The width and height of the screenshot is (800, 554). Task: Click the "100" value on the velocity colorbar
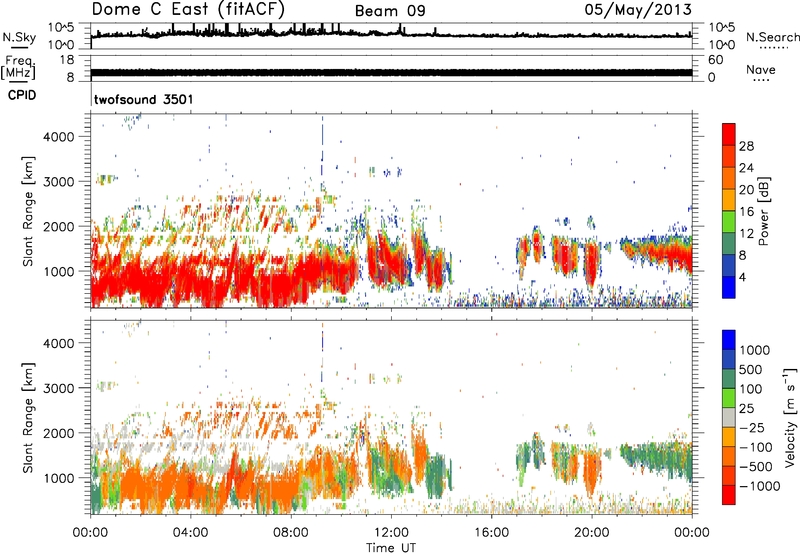752,389
